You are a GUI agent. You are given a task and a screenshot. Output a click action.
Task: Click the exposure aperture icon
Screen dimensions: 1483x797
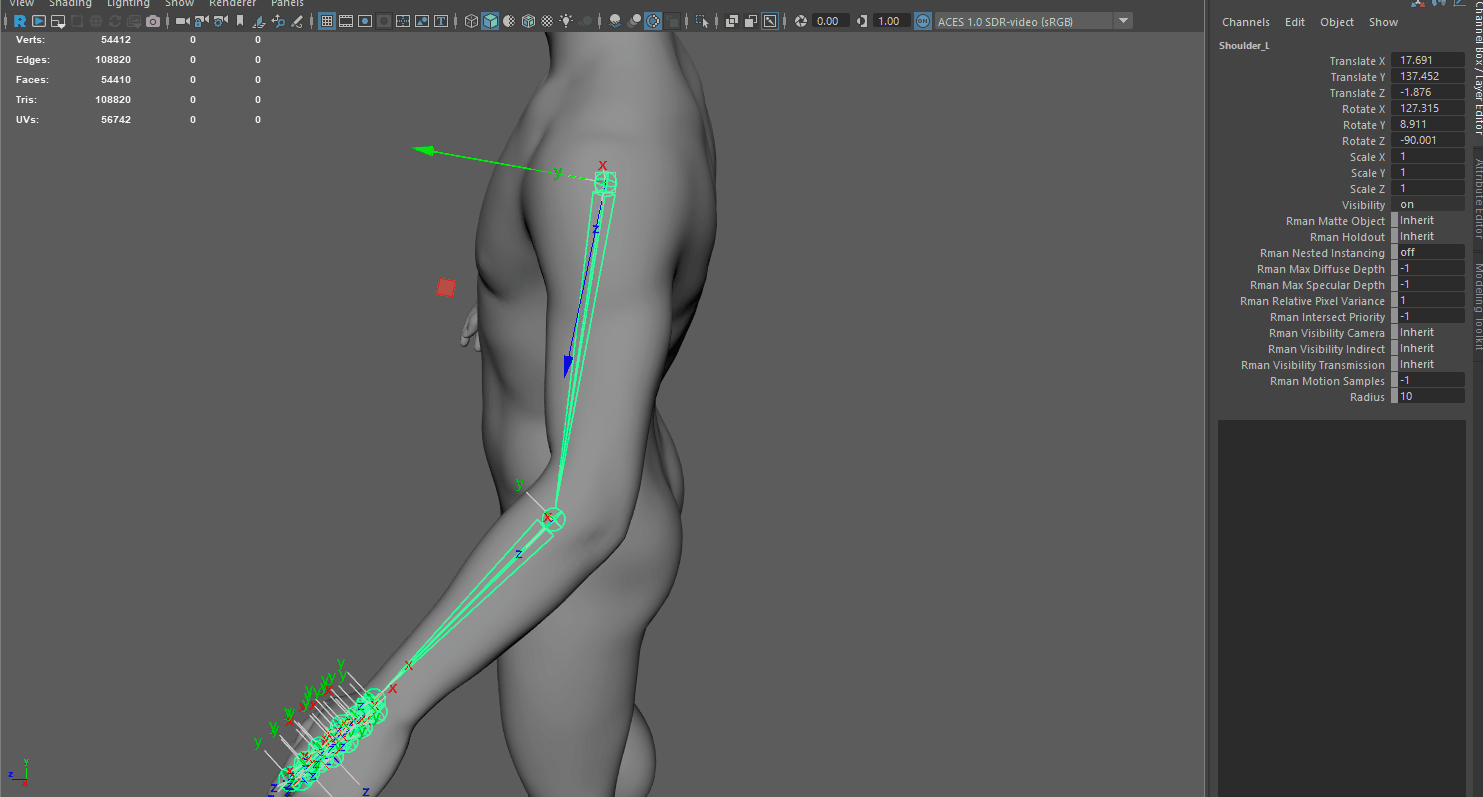[801, 21]
